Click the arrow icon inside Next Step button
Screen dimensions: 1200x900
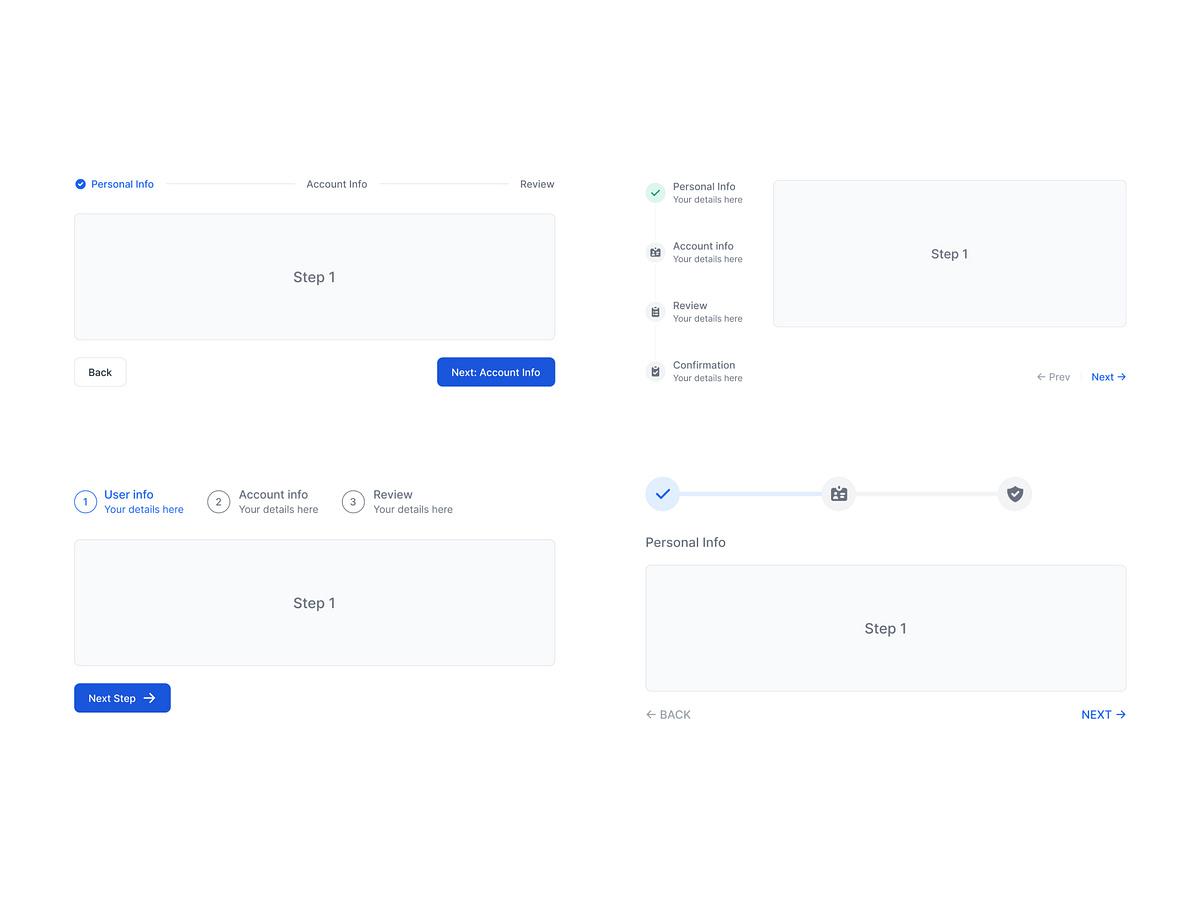pos(152,698)
